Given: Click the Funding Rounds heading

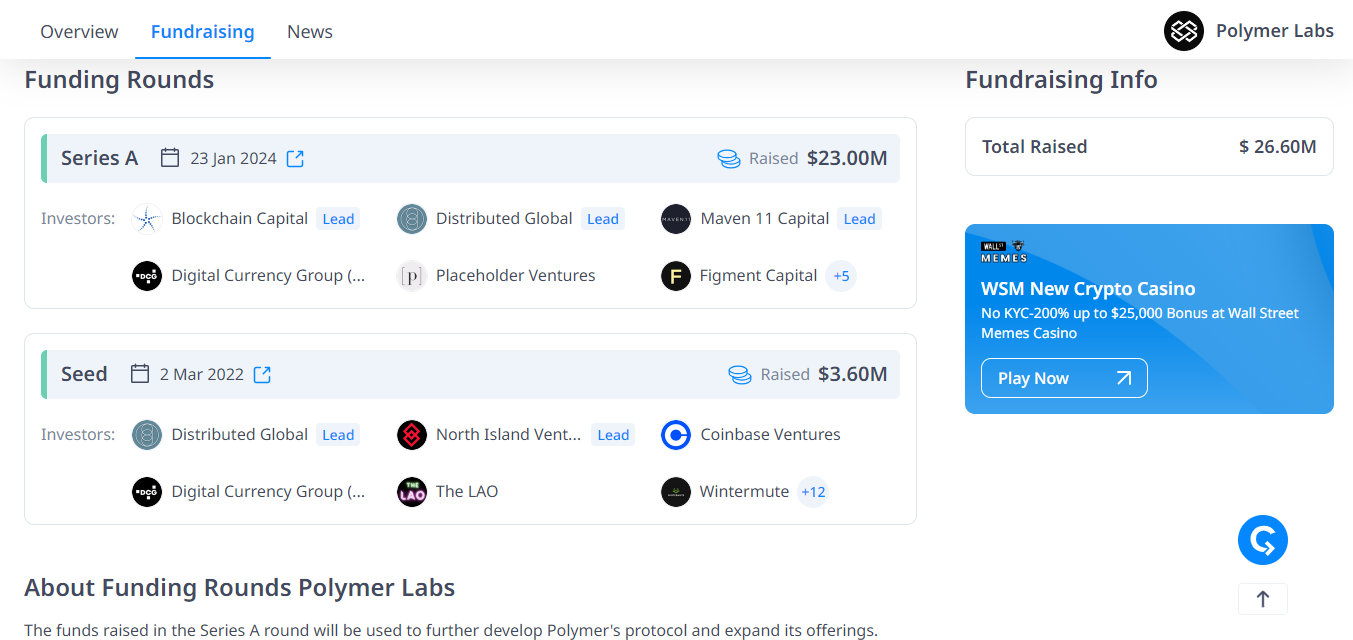Looking at the screenshot, I should click(119, 80).
